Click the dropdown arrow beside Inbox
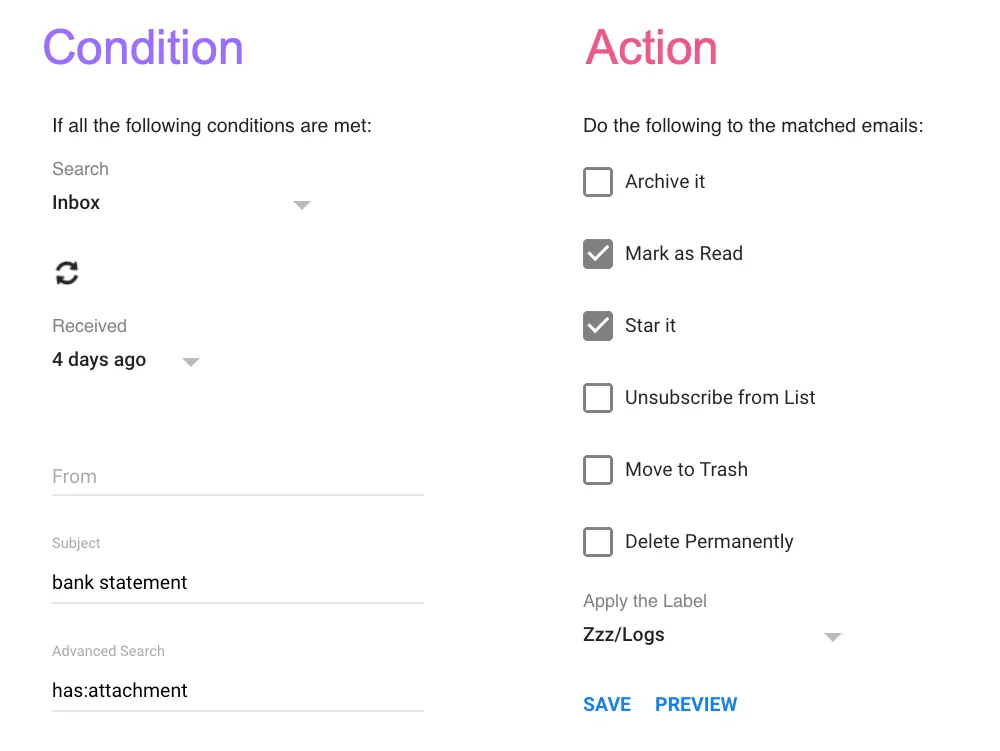Screen dimensions: 1000x751 coord(301,204)
